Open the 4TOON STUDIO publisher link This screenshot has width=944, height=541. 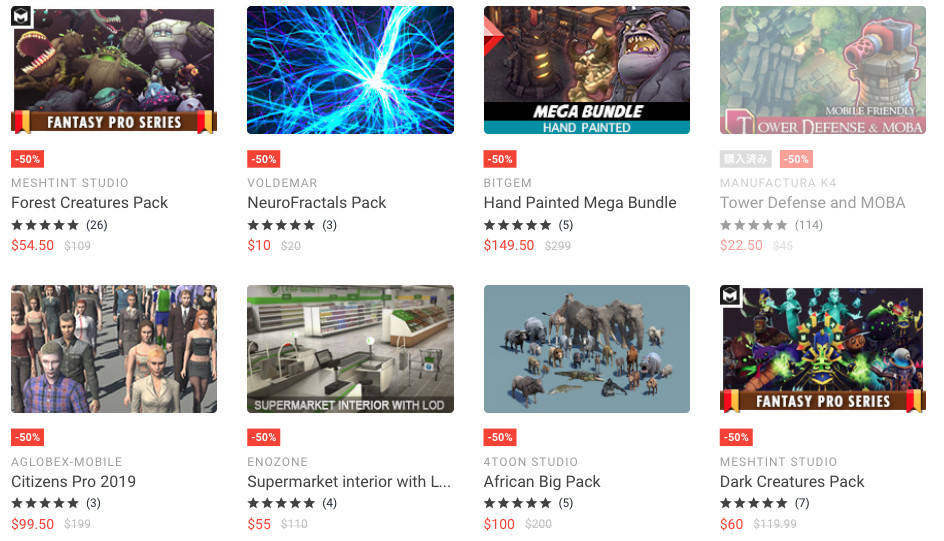click(x=530, y=462)
